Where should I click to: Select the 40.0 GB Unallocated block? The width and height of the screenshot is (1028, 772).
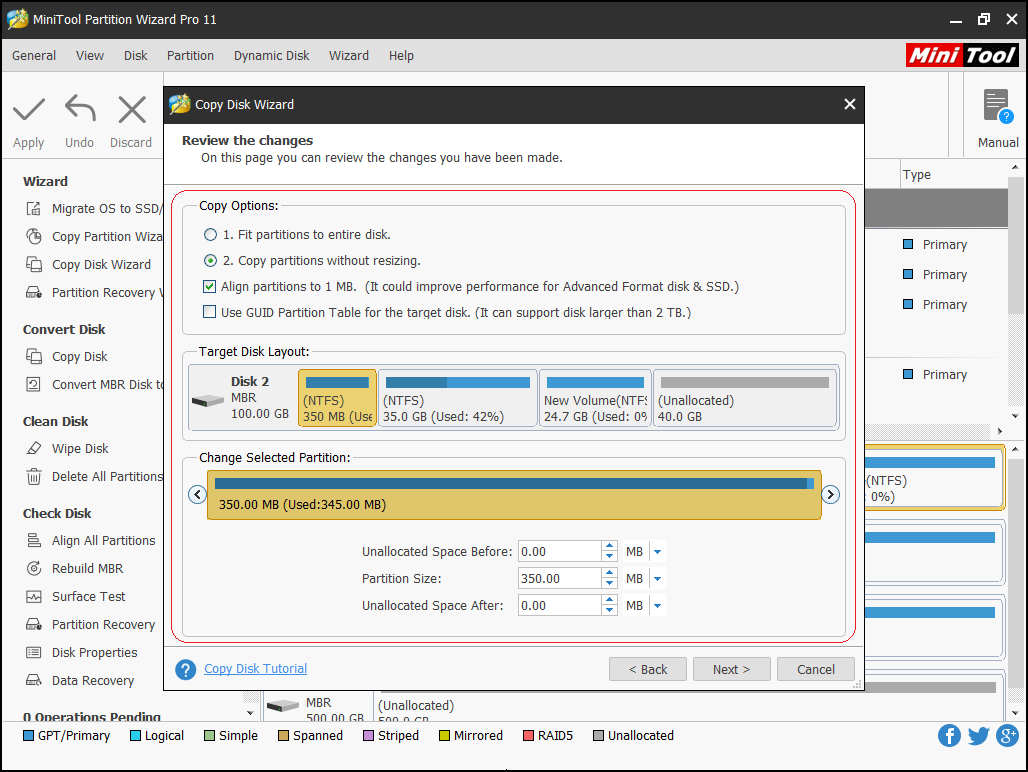[x=745, y=398]
